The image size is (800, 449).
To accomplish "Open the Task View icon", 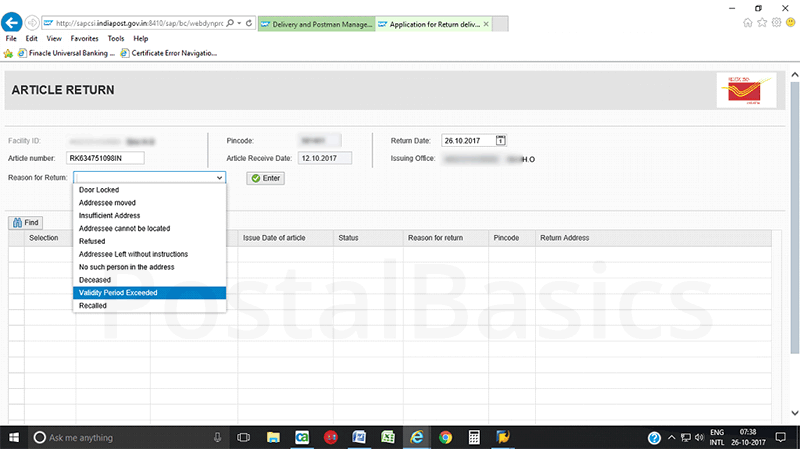I will tap(243, 437).
